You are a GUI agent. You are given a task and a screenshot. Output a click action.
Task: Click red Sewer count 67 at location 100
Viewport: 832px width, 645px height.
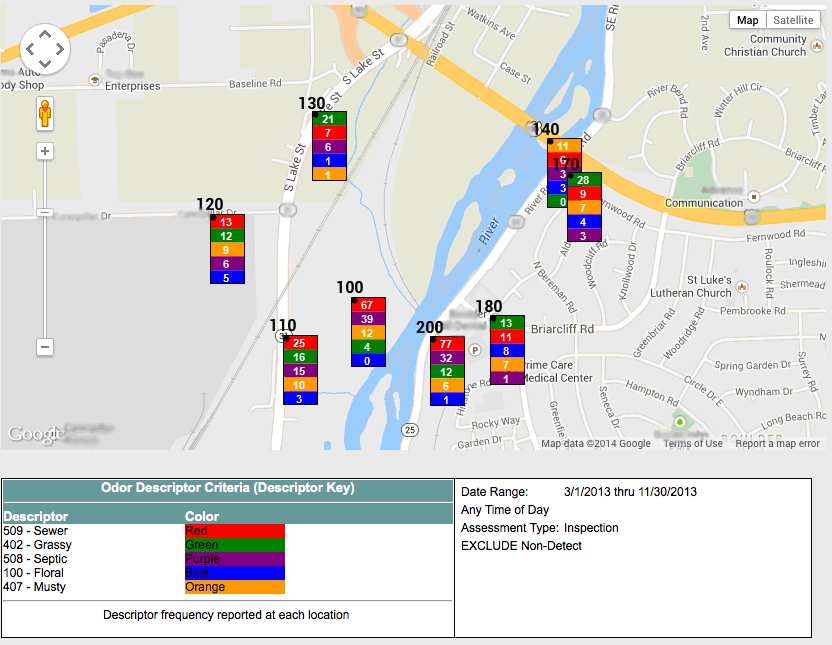(368, 304)
